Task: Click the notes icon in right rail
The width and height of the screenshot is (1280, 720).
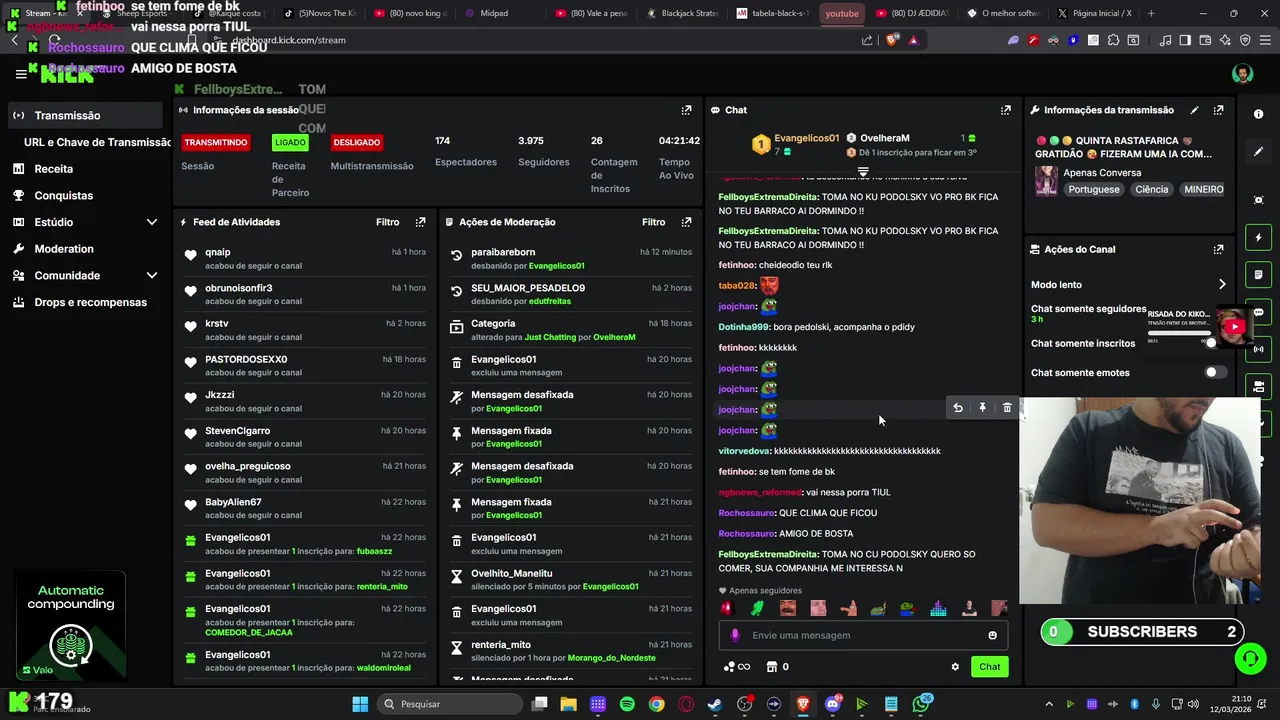Action: (x=1259, y=275)
